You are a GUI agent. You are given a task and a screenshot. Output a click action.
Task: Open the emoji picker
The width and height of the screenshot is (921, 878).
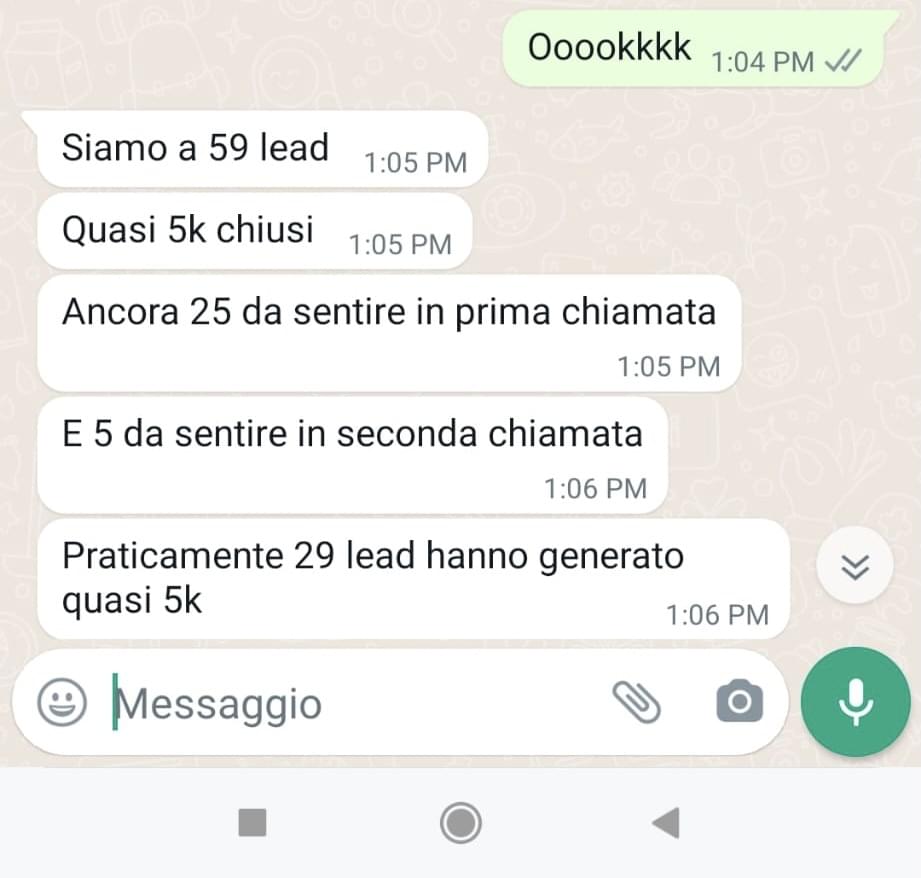click(x=62, y=702)
